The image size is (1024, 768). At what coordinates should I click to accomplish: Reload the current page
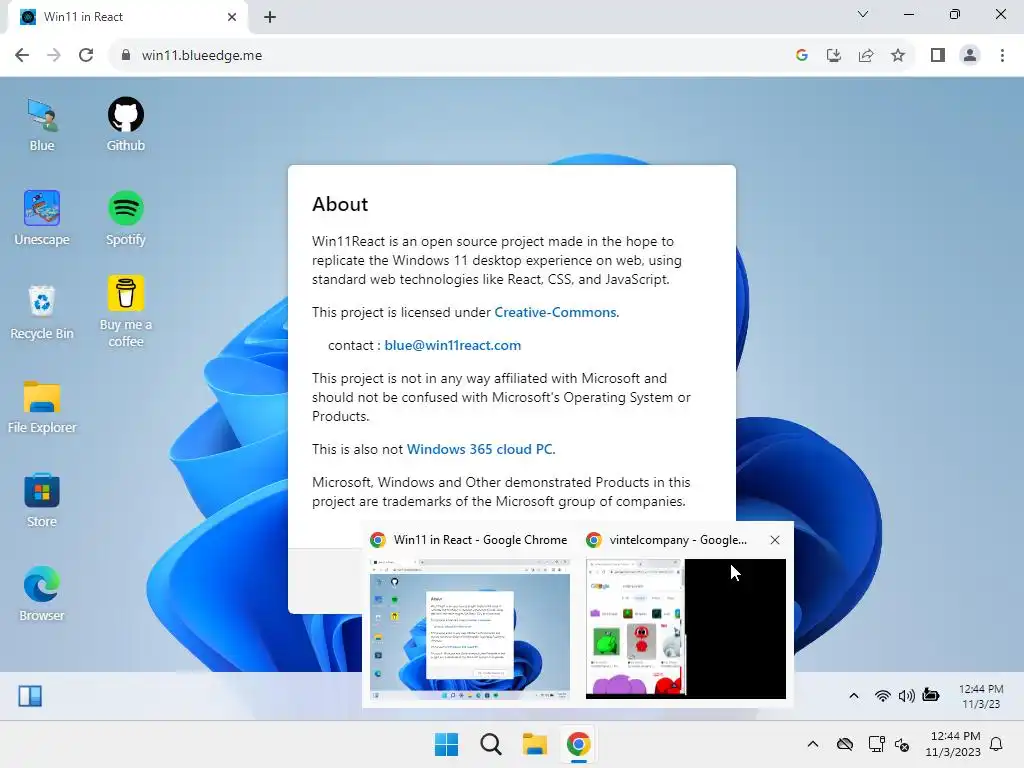[x=86, y=56]
